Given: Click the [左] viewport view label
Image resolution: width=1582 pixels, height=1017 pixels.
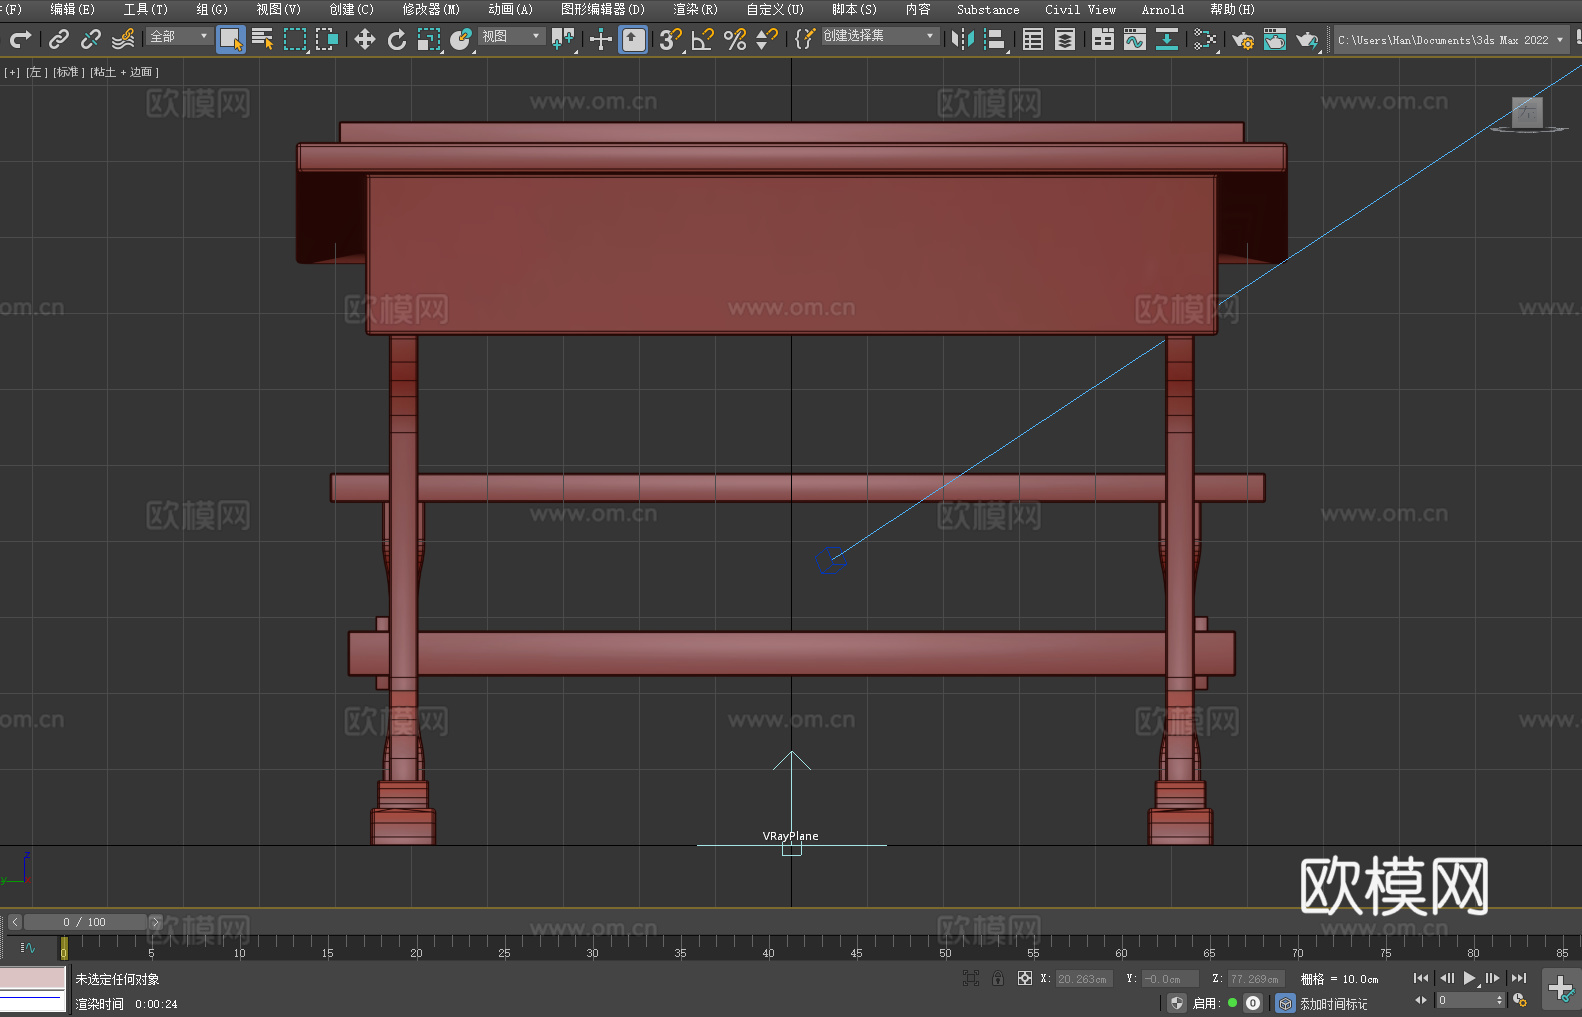Looking at the screenshot, I should tap(35, 72).
